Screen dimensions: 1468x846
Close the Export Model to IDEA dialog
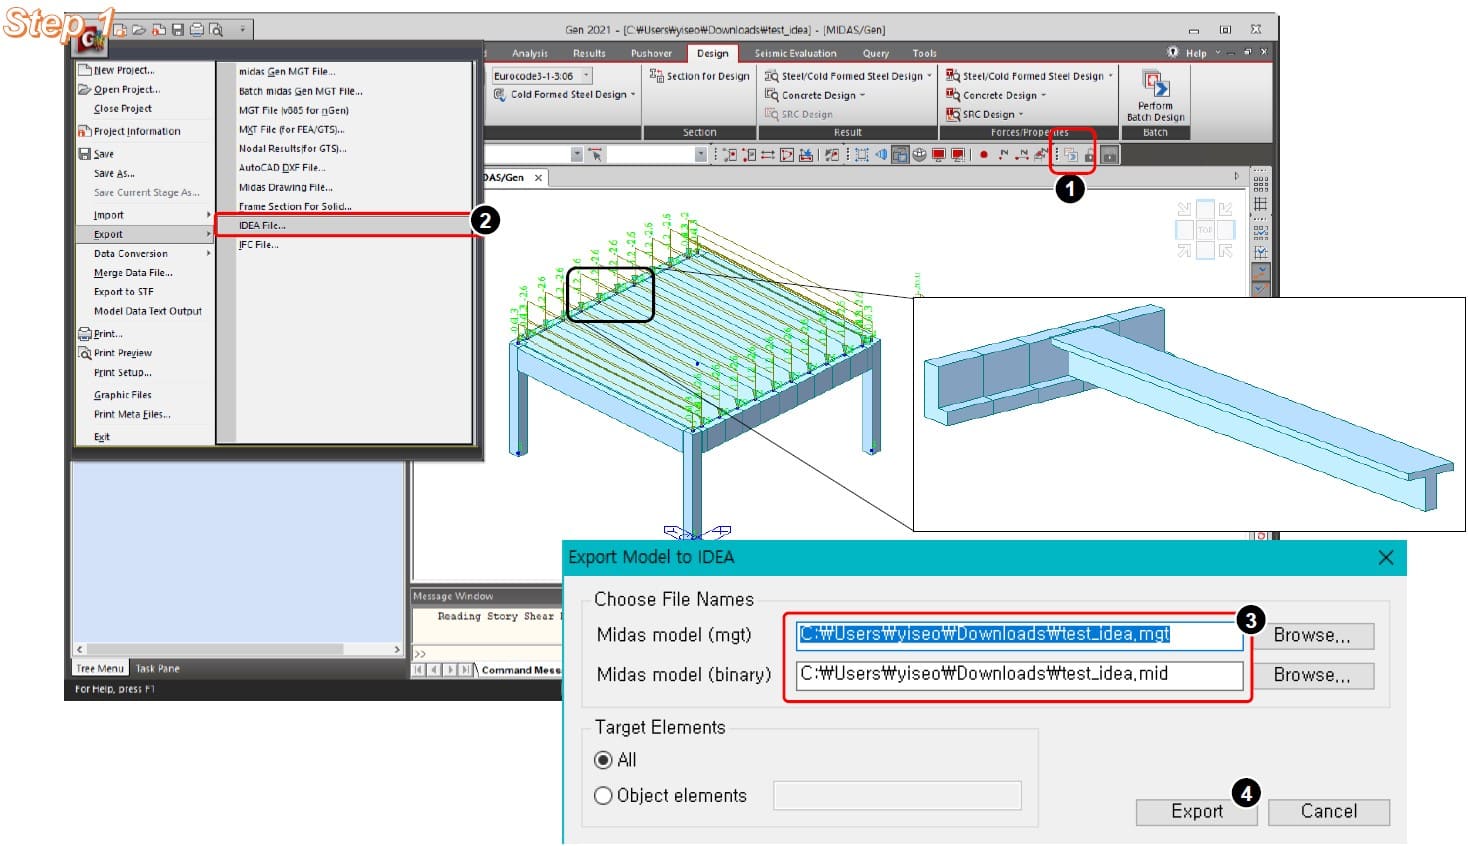(x=1385, y=558)
